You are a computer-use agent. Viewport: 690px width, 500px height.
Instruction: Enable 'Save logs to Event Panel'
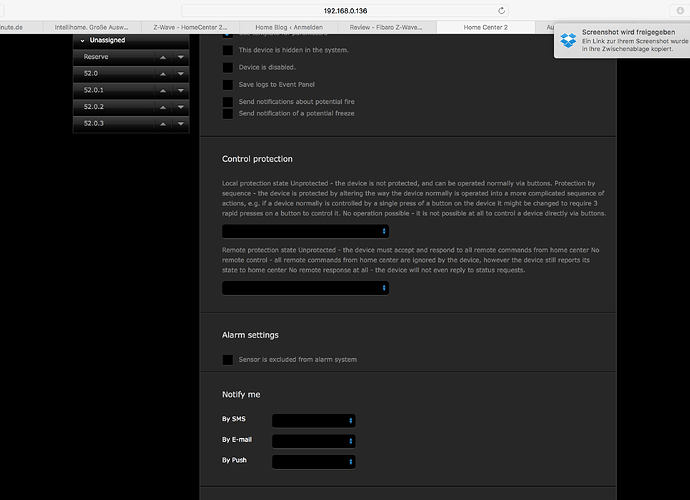(228, 85)
